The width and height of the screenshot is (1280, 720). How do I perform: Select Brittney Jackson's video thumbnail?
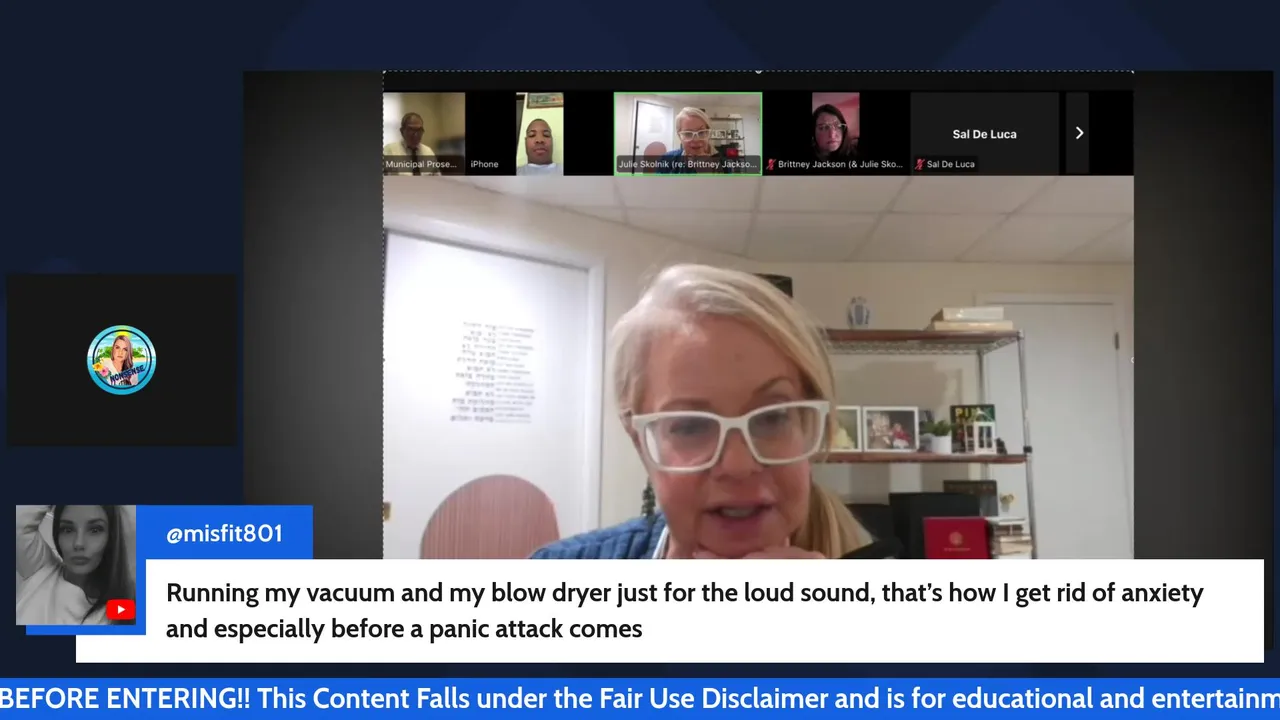click(x=836, y=133)
